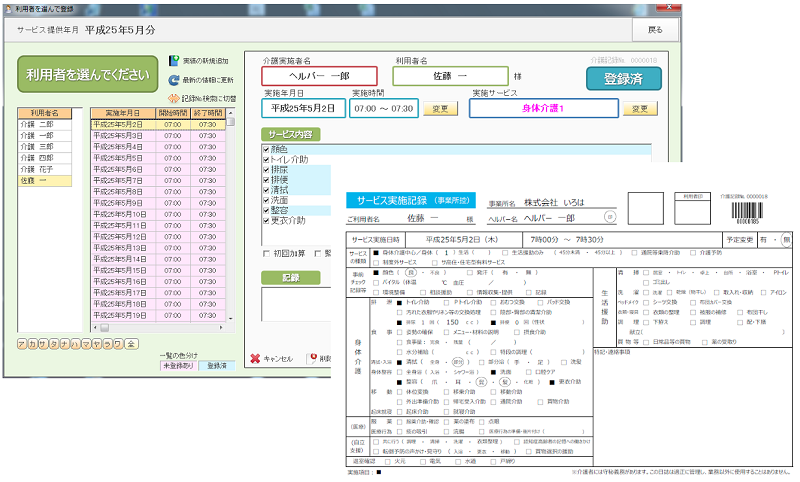Select user 介護 二郎 in list
Image resolution: width=800 pixels, height=482 pixels.
[x=44, y=124]
